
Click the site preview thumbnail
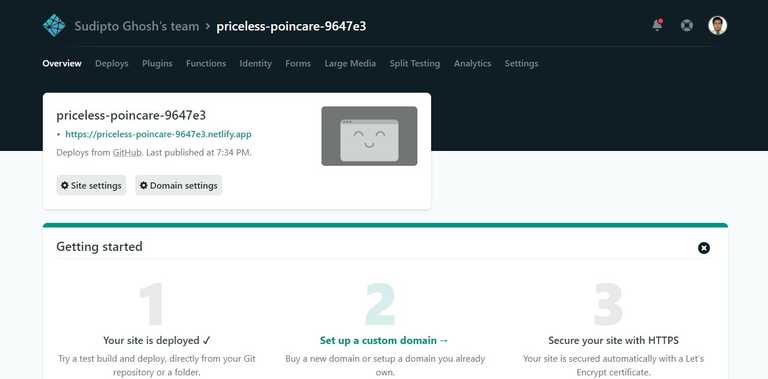[x=369, y=136]
